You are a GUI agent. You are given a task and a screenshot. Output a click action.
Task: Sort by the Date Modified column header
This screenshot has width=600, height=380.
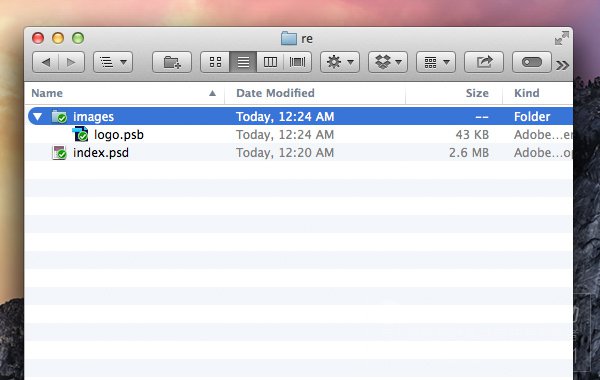tap(315, 93)
